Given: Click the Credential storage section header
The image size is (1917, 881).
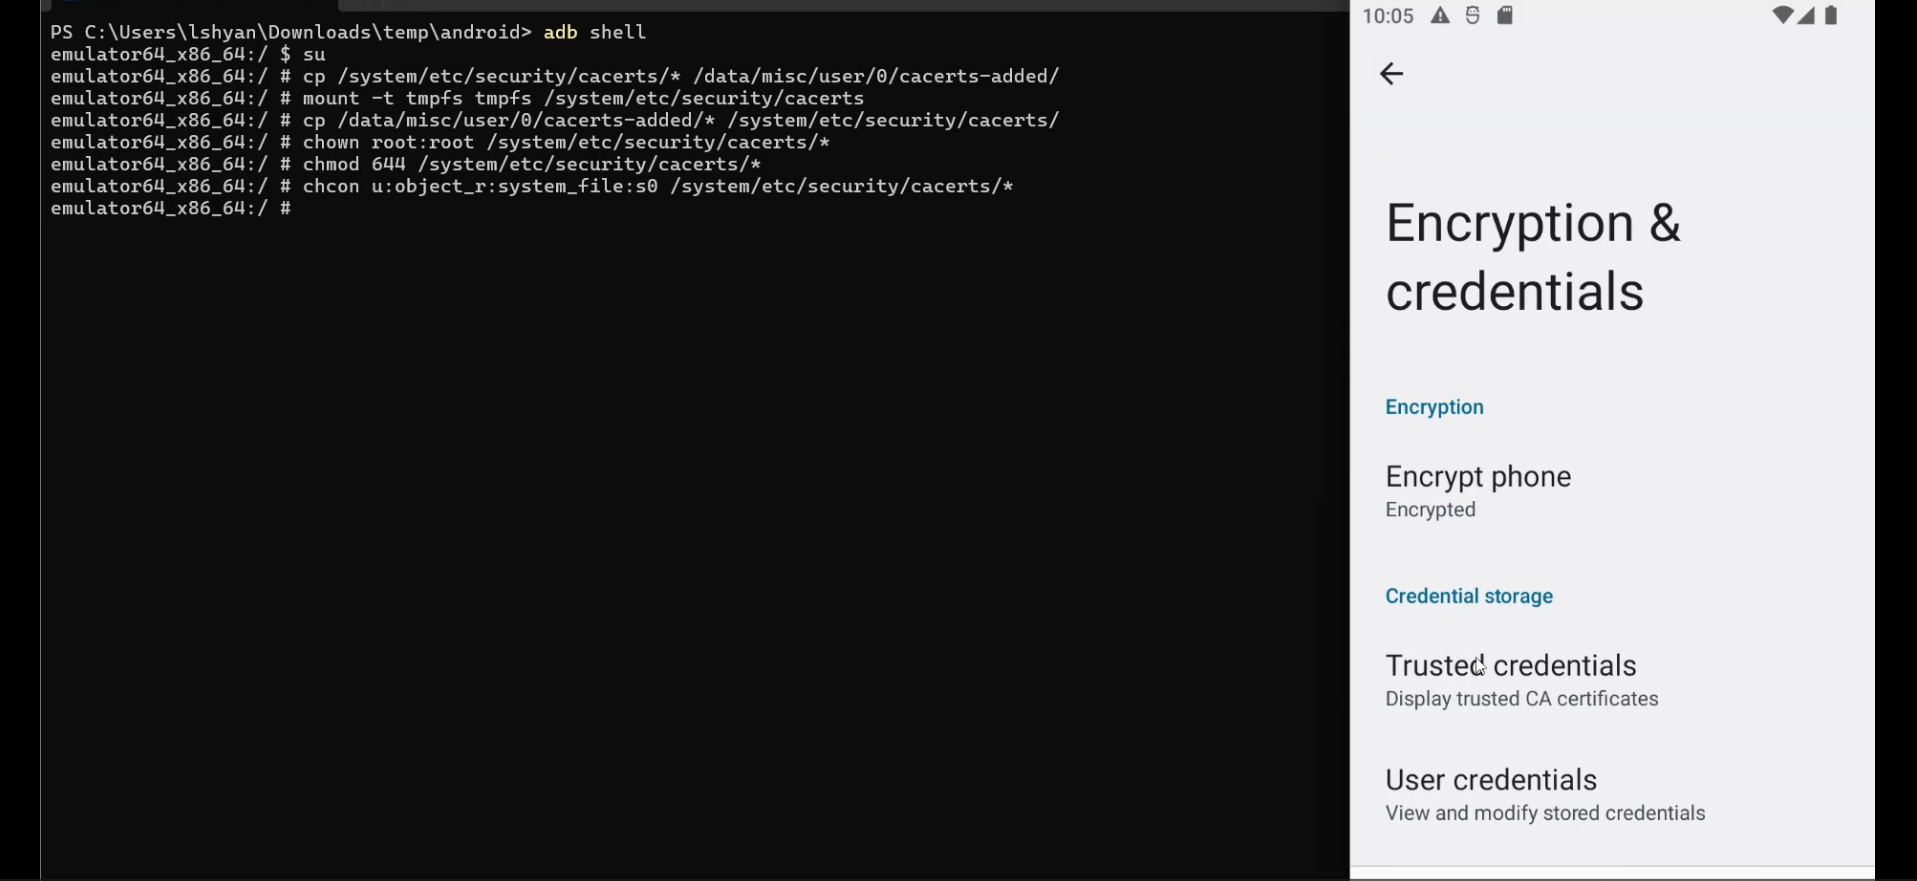Looking at the screenshot, I should pos(1469,596).
